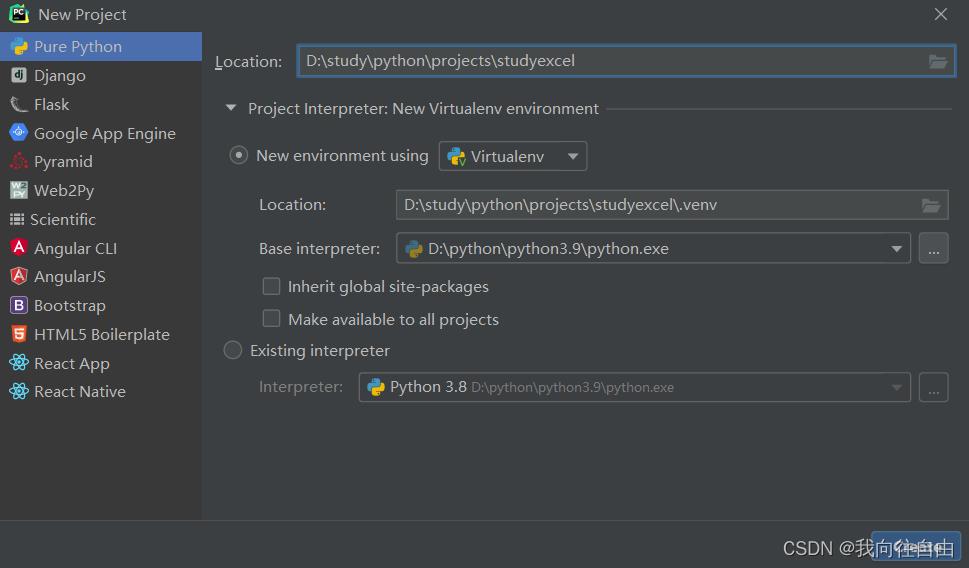Check Make available to all projects

tap(271, 319)
